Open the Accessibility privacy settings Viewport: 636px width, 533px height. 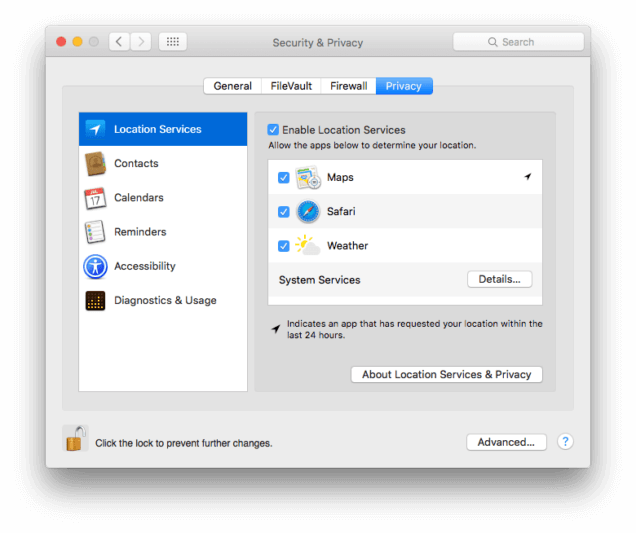(x=163, y=266)
